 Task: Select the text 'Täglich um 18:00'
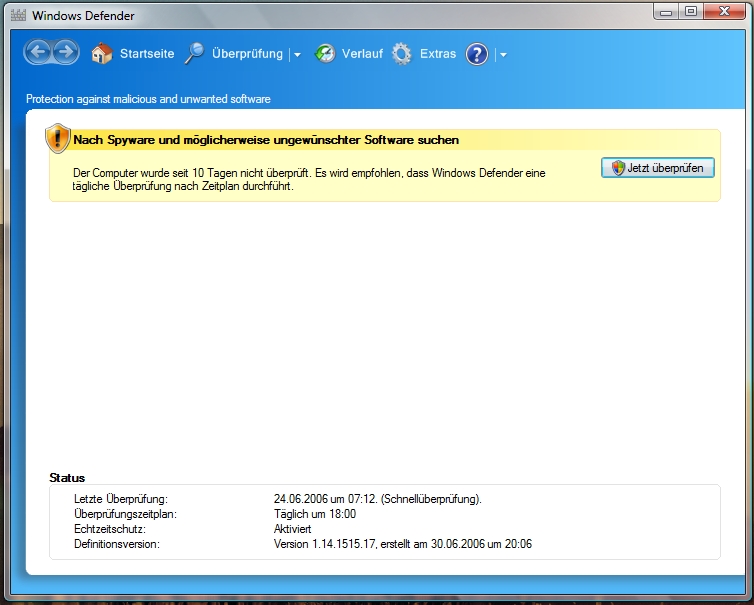pos(315,514)
